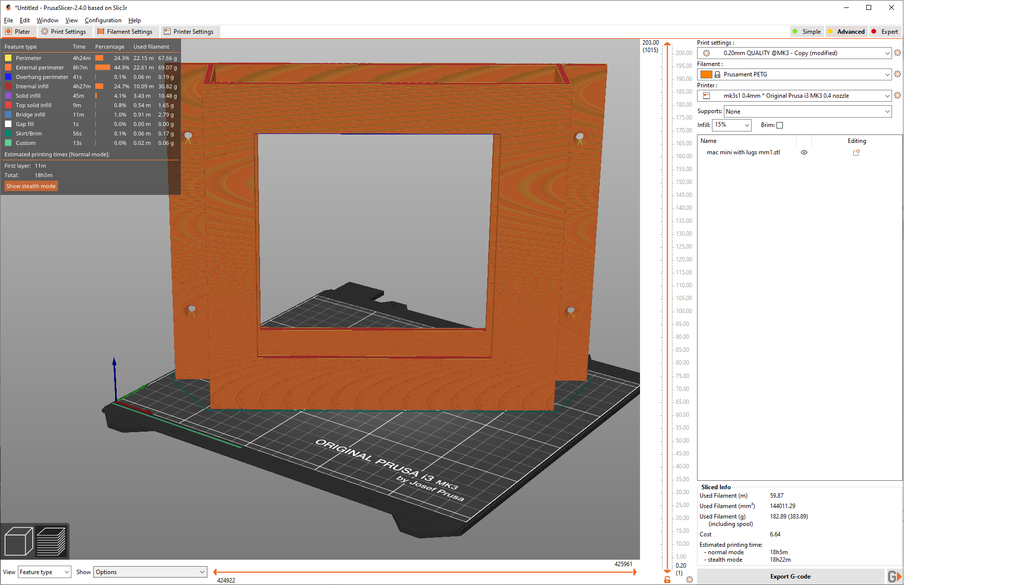The height and width of the screenshot is (585, 1024).
Task: Click the Export G-code button
Action: tap(790, 577)
